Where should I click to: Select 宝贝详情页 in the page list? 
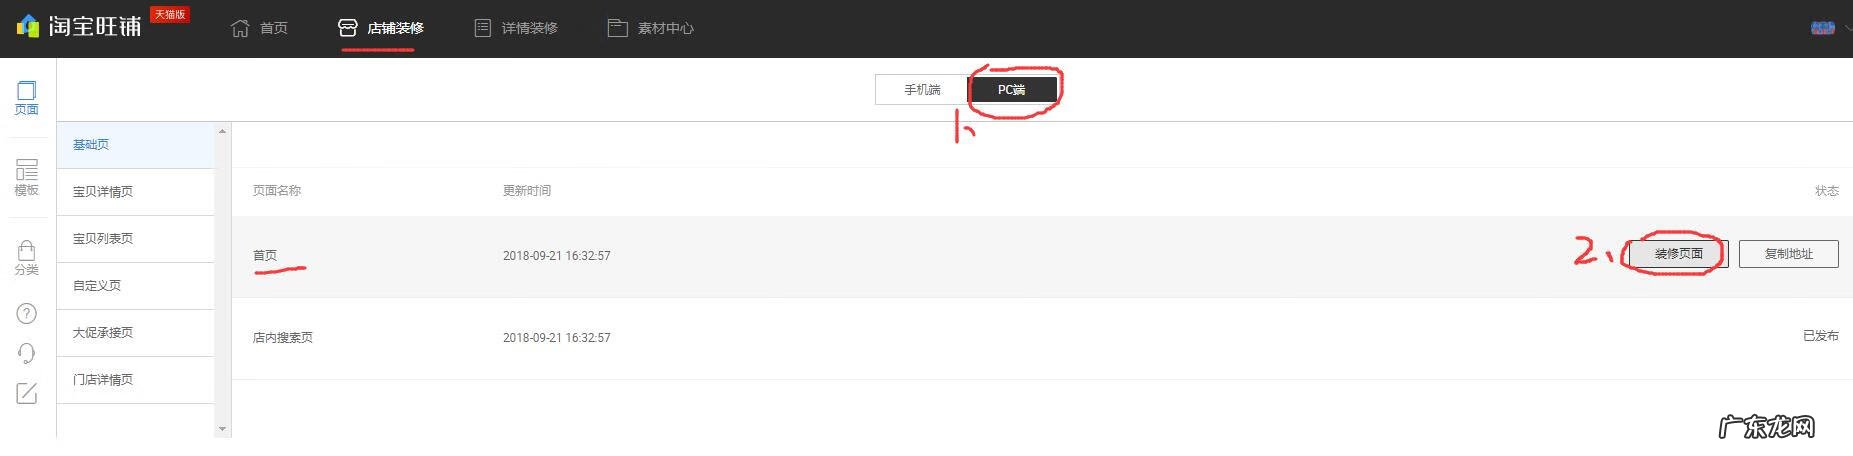(x=135, y=192)
